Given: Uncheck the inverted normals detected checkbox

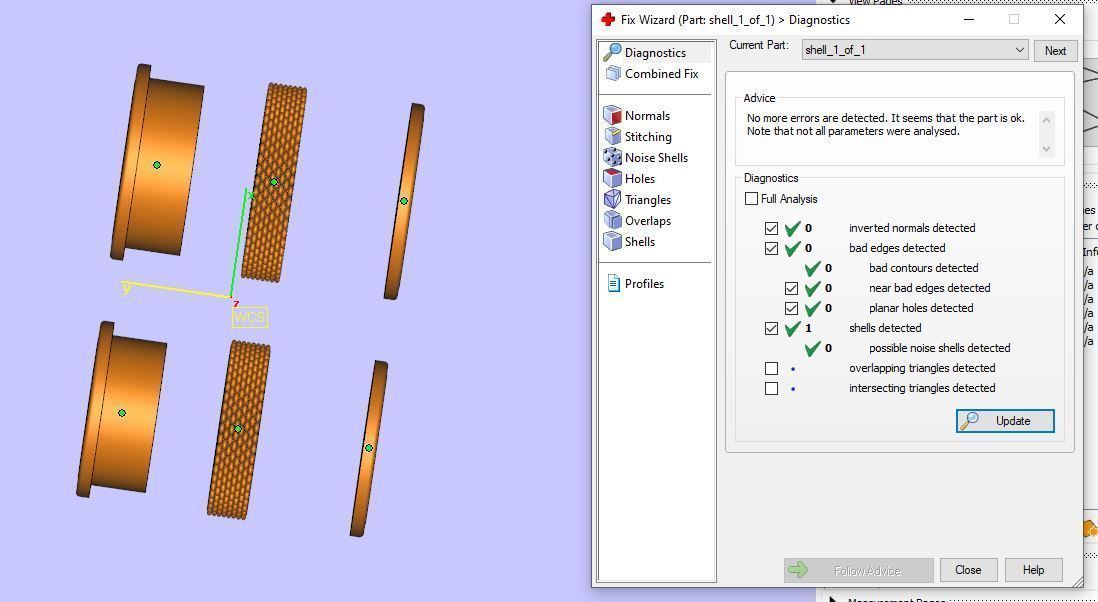Looking at the screenshot, I should 771,228.
